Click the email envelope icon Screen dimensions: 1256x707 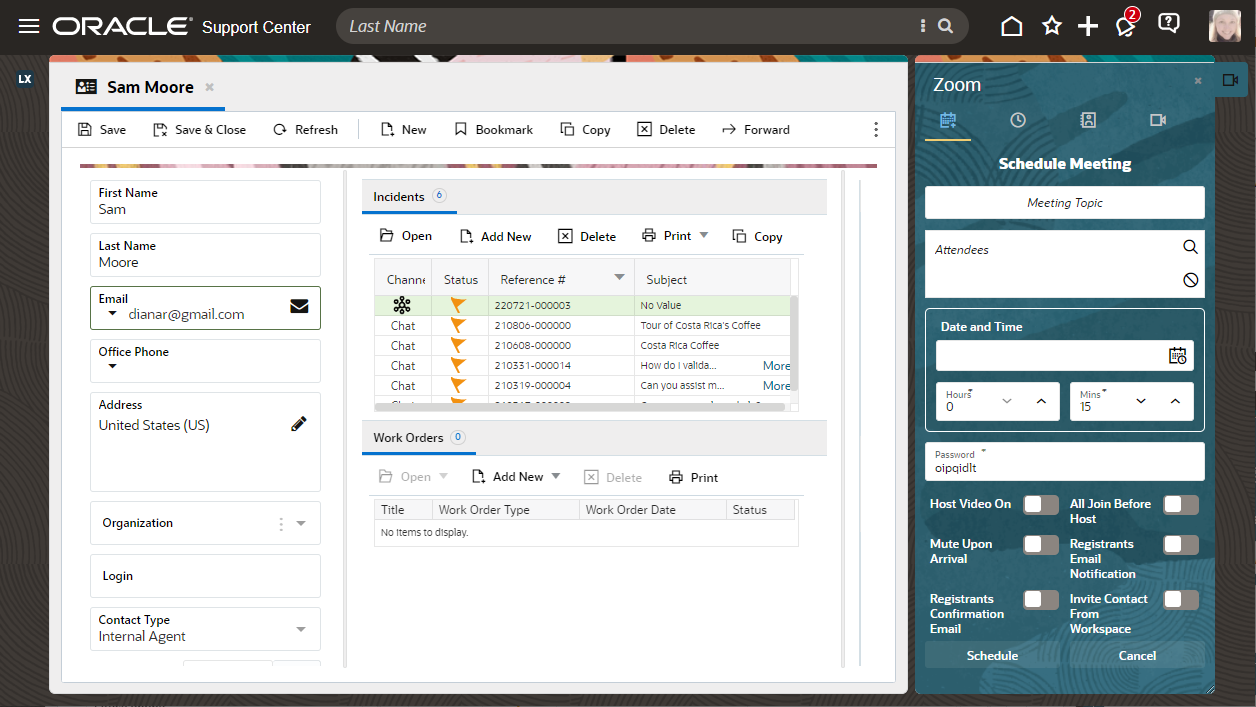[x=299, y=306]
